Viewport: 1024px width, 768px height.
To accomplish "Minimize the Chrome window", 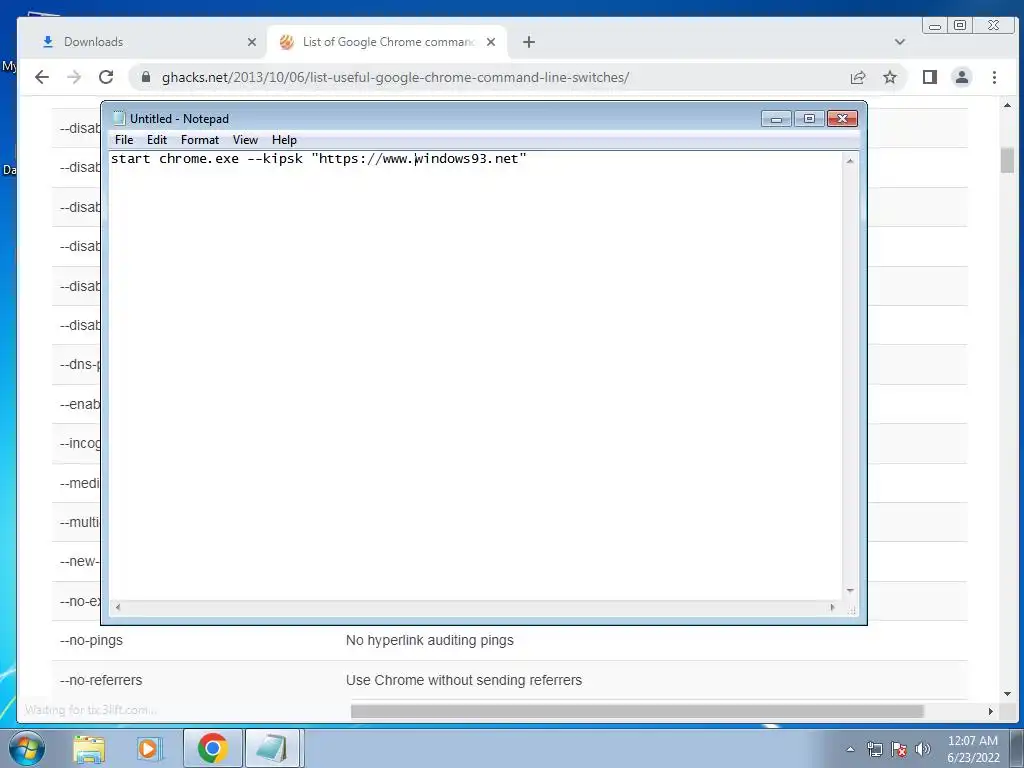I will 935,26.
